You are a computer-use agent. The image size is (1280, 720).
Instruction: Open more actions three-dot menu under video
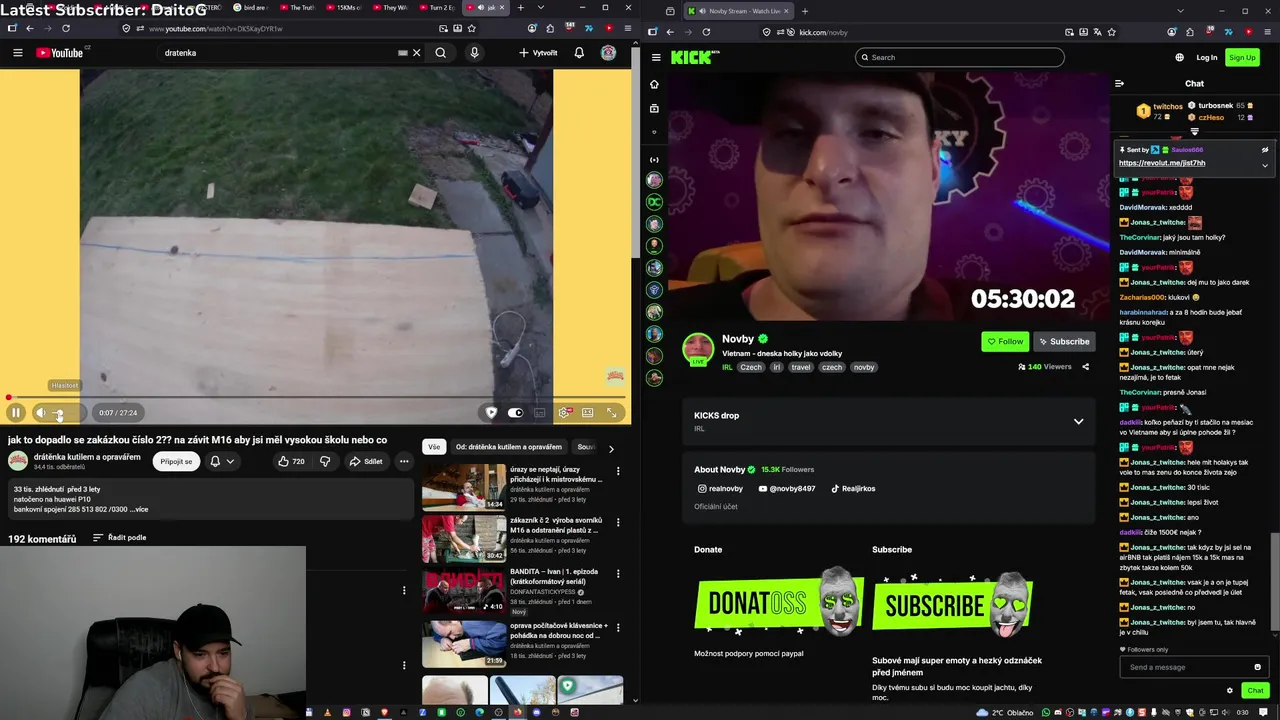click(x=404, y=461)
